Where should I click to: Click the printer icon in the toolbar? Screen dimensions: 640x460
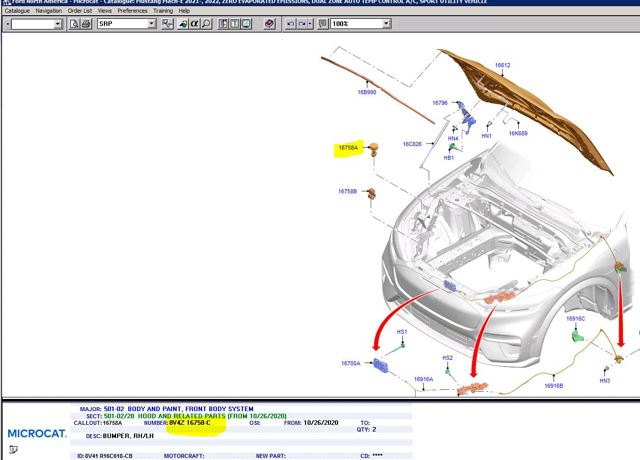(86, 24)
